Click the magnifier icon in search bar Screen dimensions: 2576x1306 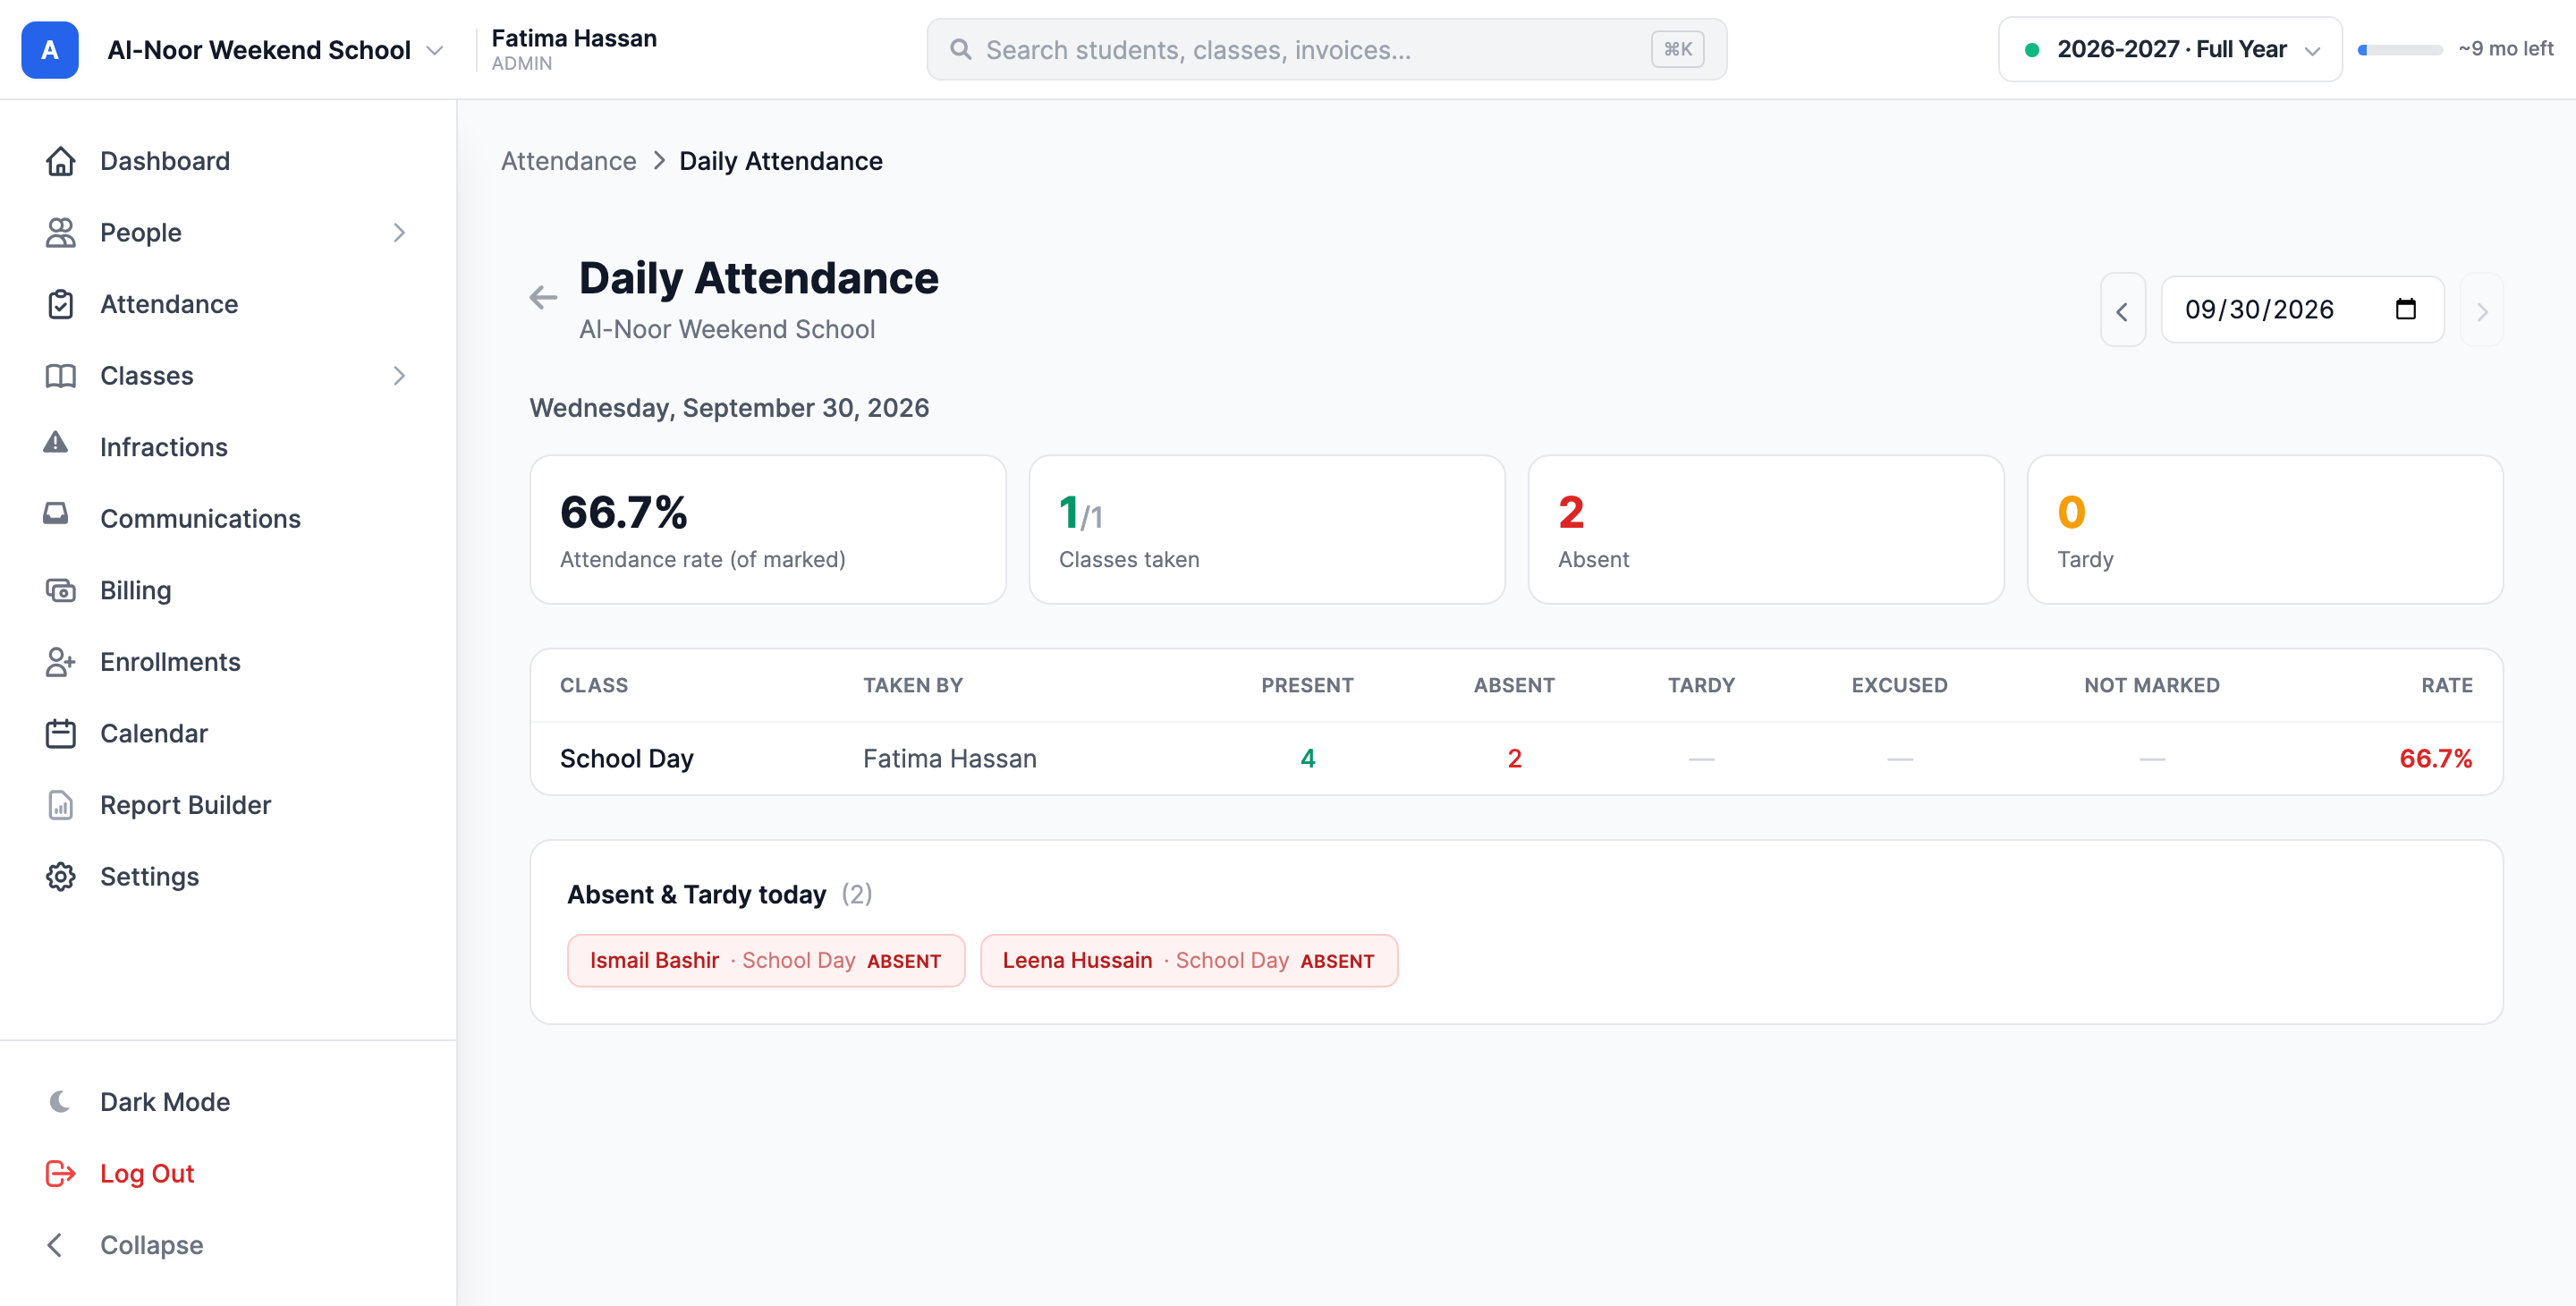click(x=961, y=49)
